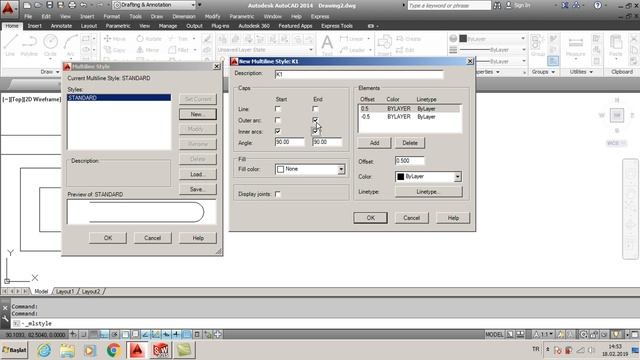Screen dimensions: 640x360
Task: Click the SolidWorks taskbar icon
Action: pos(161,350)
